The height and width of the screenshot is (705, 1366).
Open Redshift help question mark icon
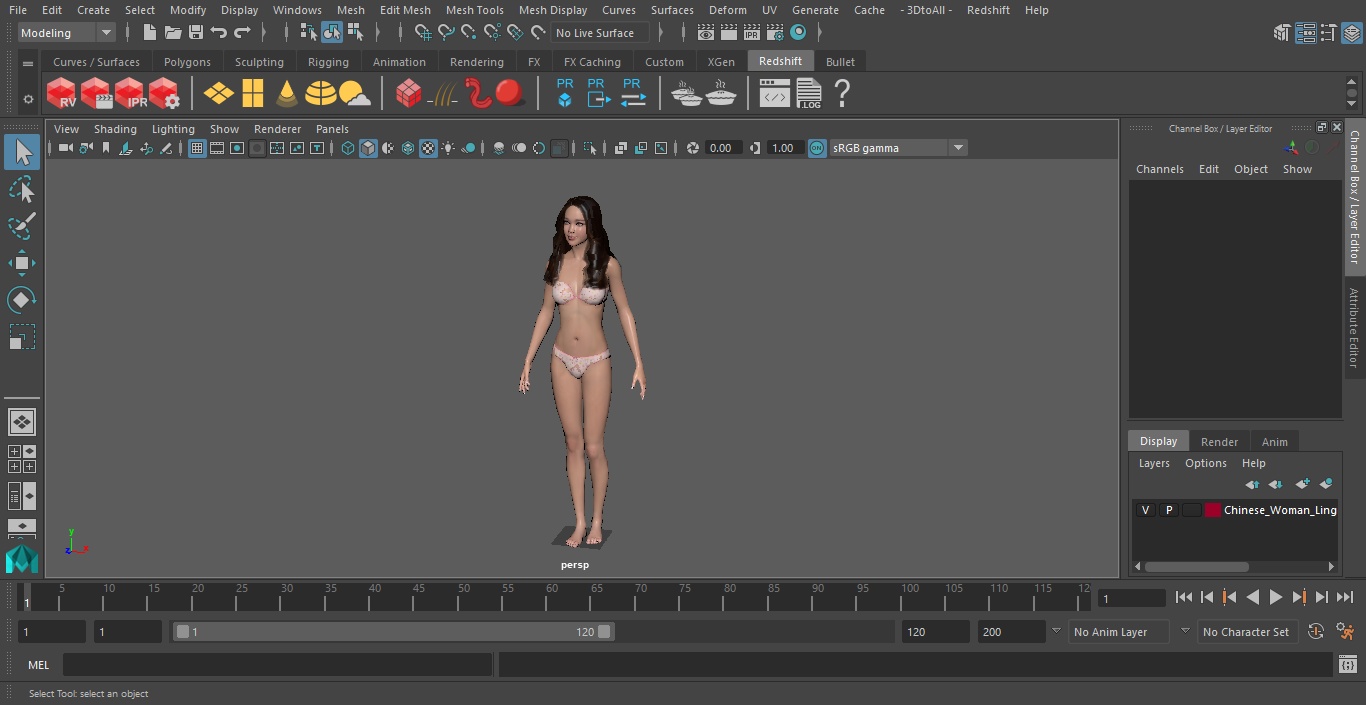click(842, 94)
